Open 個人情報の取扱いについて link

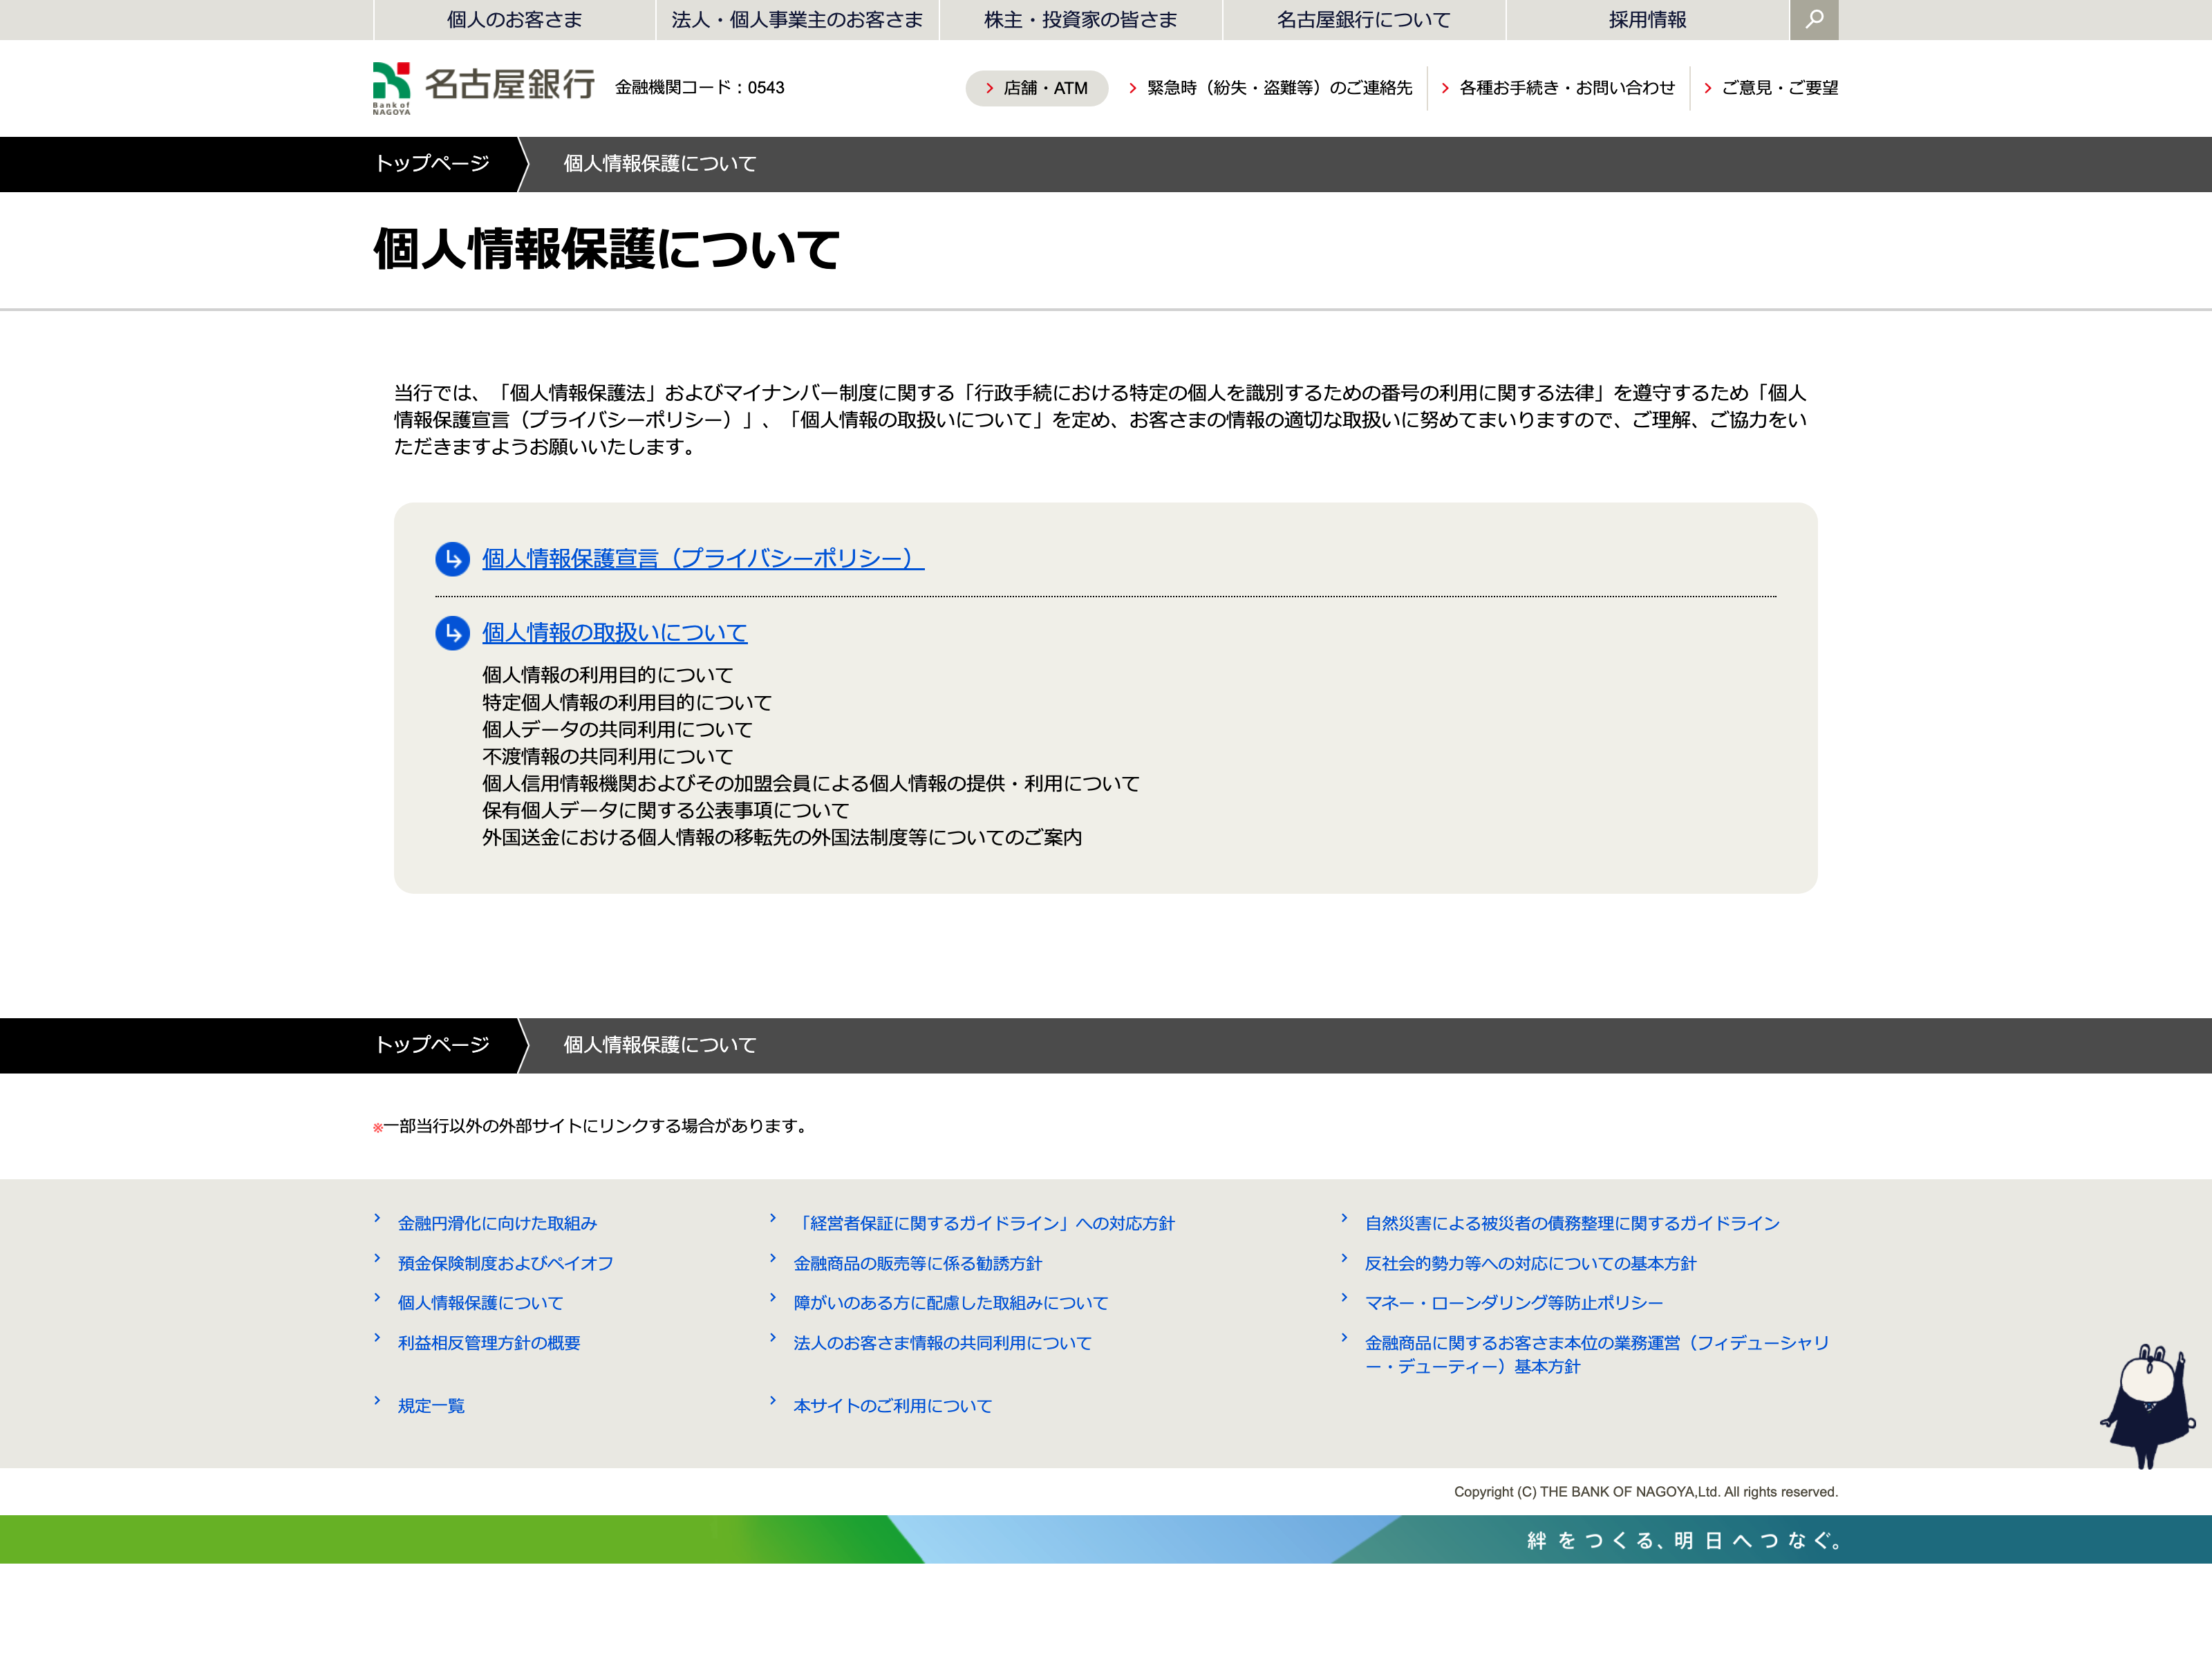pyautogui.click(x=614, y=633)
